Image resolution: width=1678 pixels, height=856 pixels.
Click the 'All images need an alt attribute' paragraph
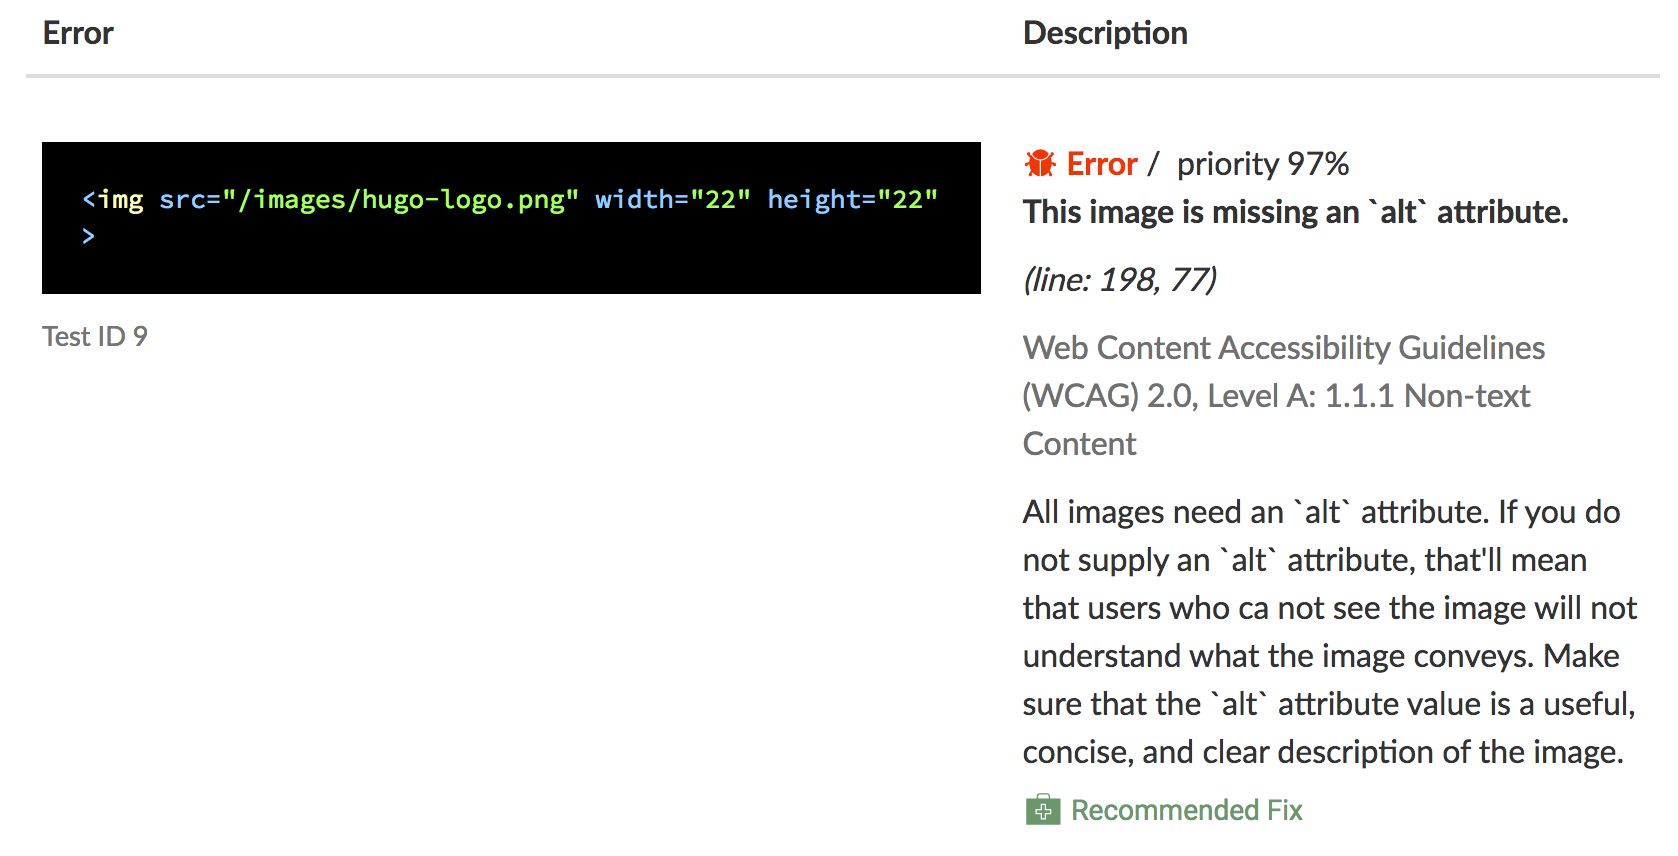point(1329,632)
